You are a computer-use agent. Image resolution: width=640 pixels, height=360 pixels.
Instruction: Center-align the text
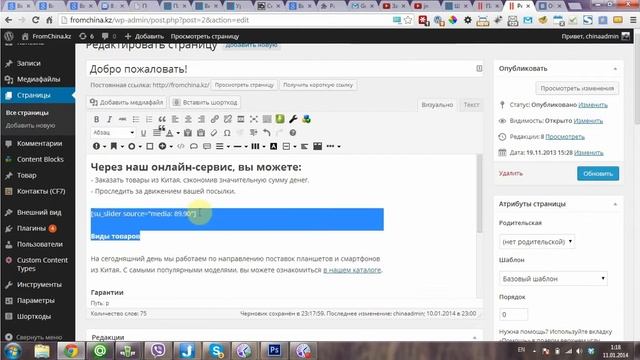[x=188, y=119]
